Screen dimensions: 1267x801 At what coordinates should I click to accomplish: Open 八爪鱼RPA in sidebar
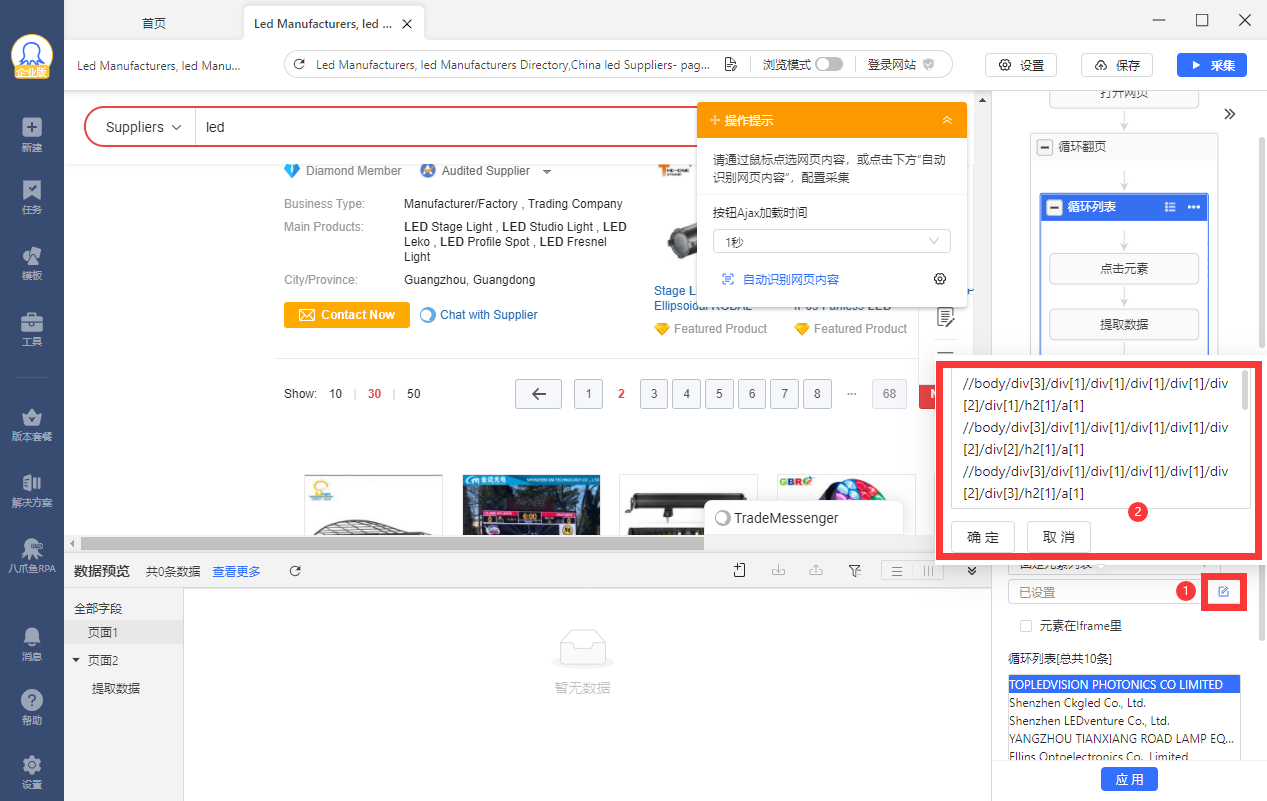(x=32, y=556)
